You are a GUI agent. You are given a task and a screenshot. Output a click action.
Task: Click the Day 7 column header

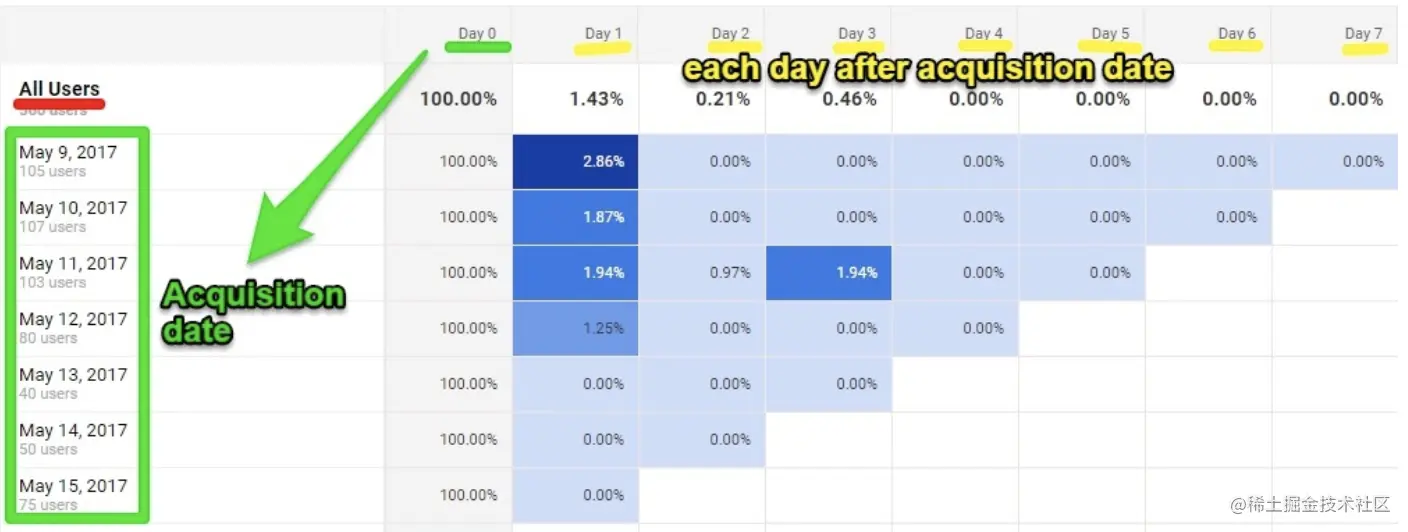pyautogui.click(x=1364, y=33)
